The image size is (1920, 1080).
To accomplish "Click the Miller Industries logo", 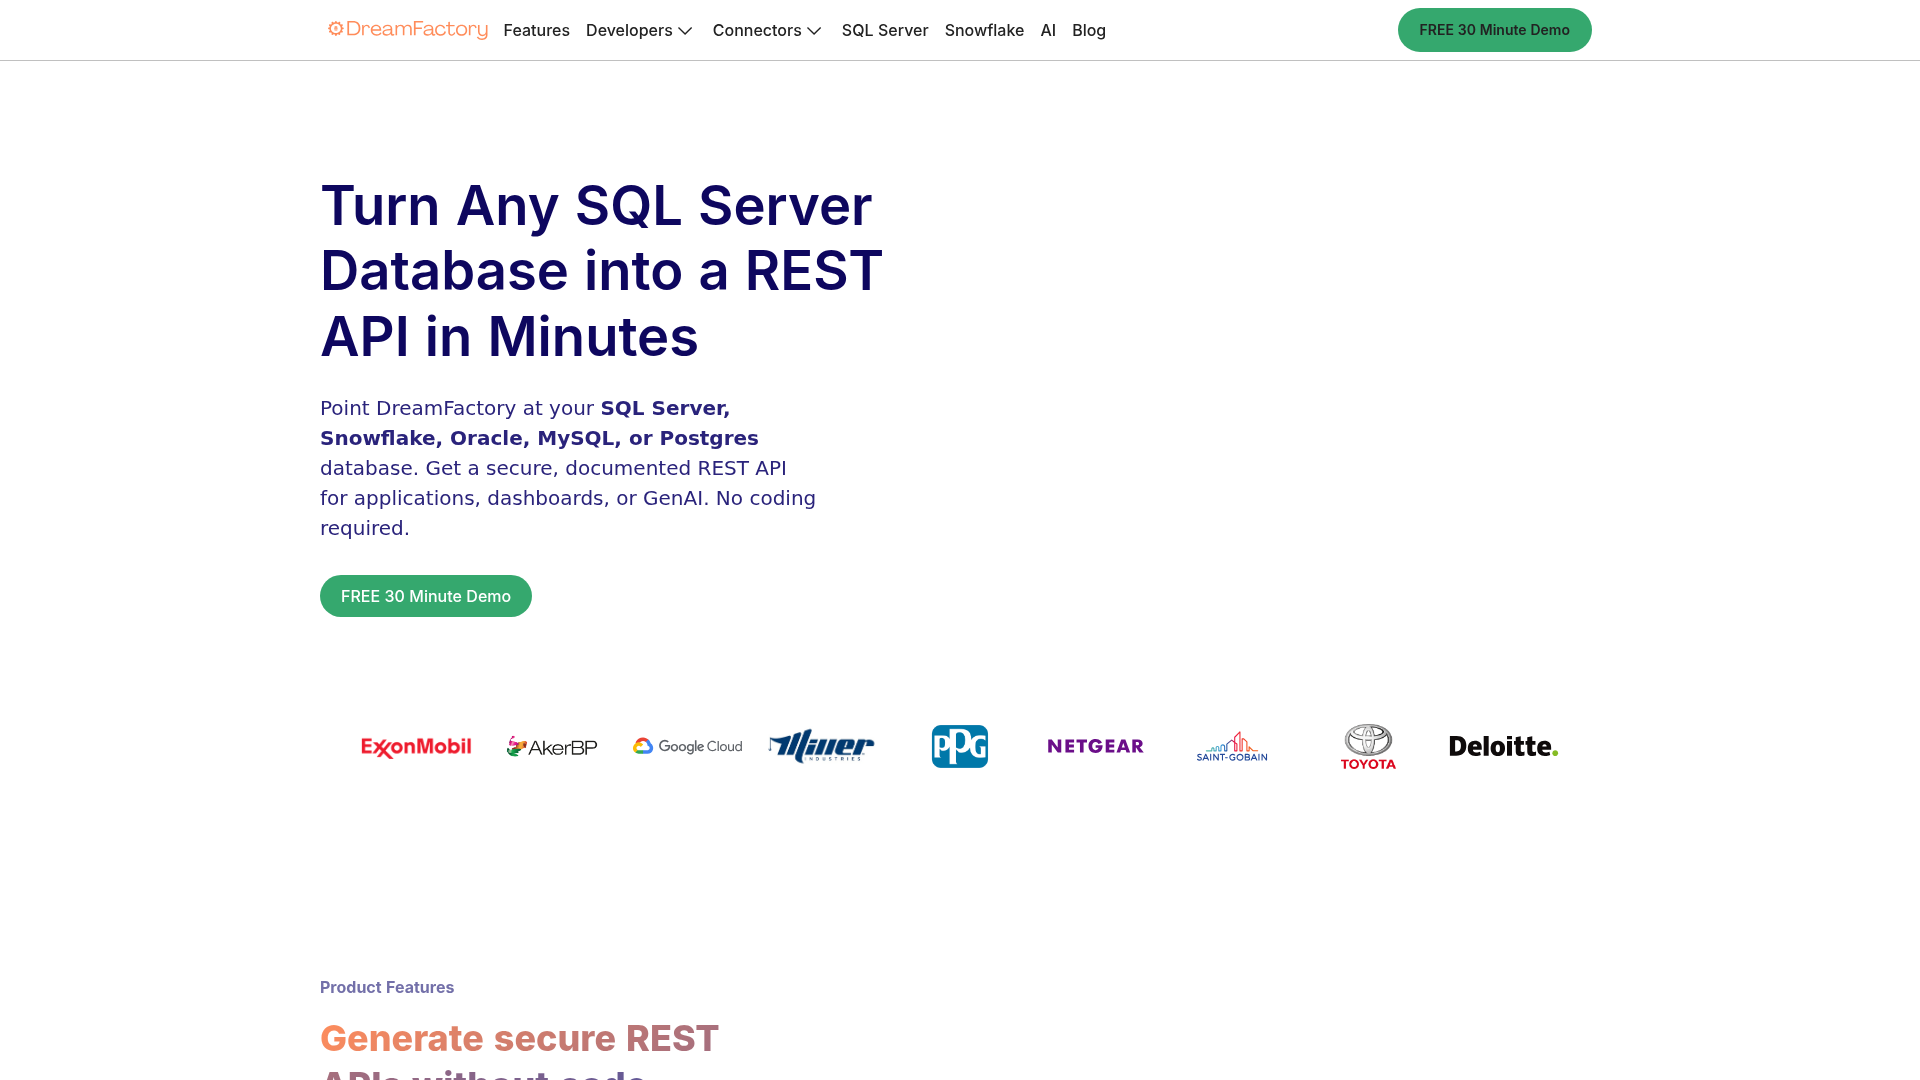I will (x=822, y=746).
